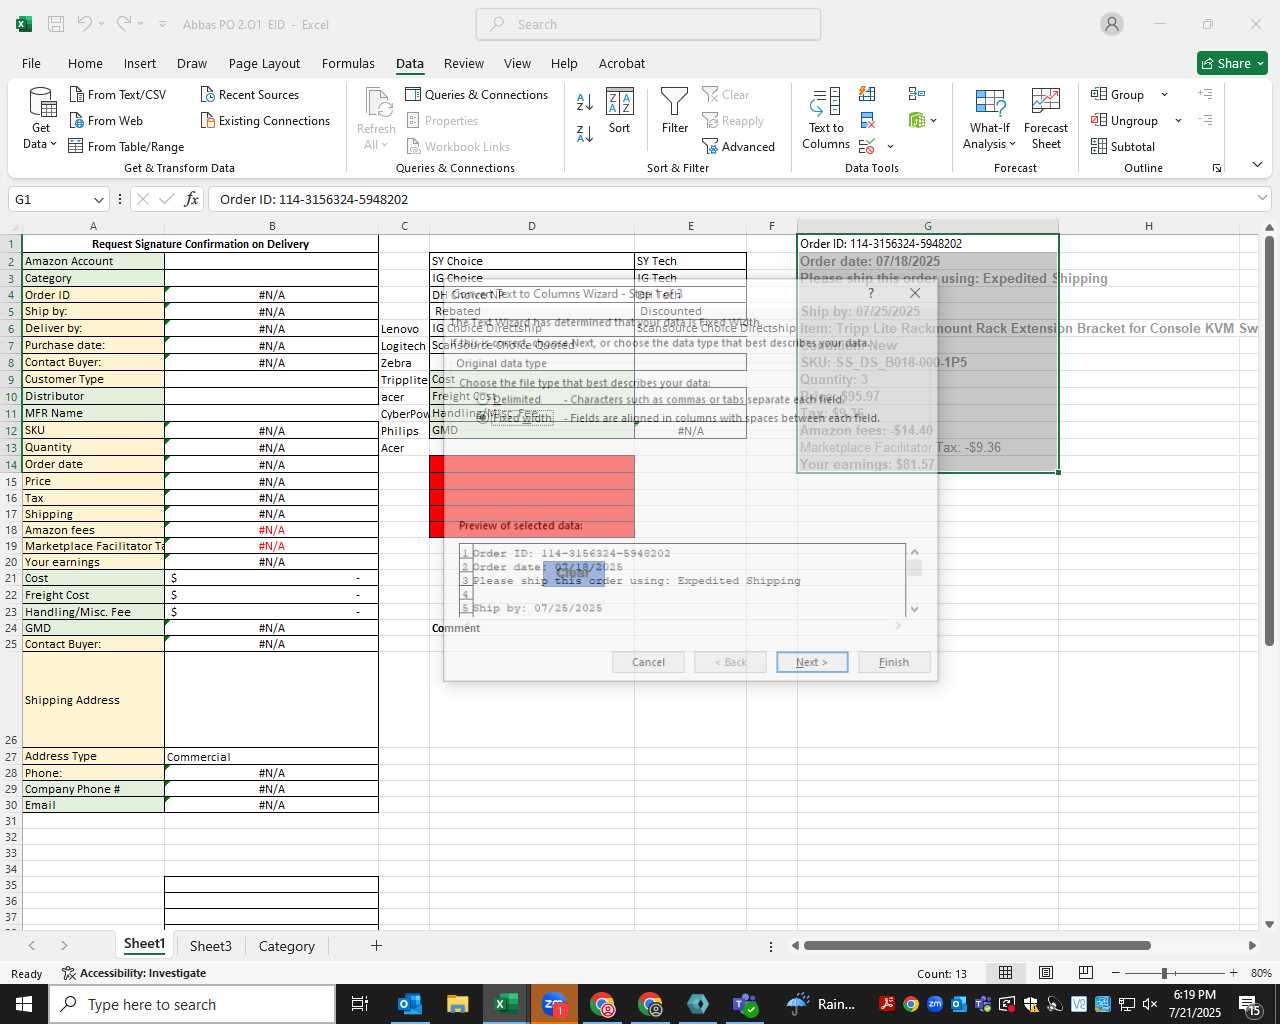Click the Flash Fill icon
1280x1024 pixels.
(x=867, y=94)
